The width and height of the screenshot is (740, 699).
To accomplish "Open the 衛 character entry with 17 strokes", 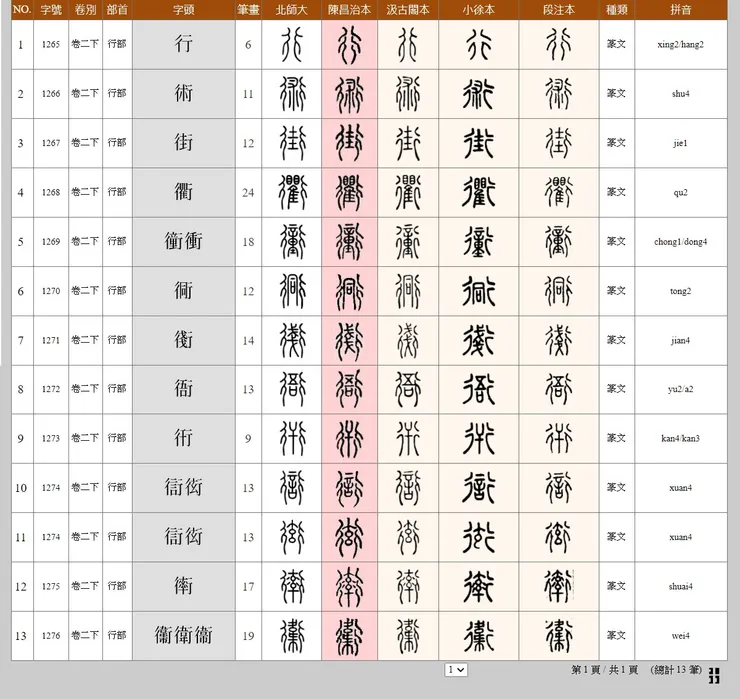I will coord(184,586).
